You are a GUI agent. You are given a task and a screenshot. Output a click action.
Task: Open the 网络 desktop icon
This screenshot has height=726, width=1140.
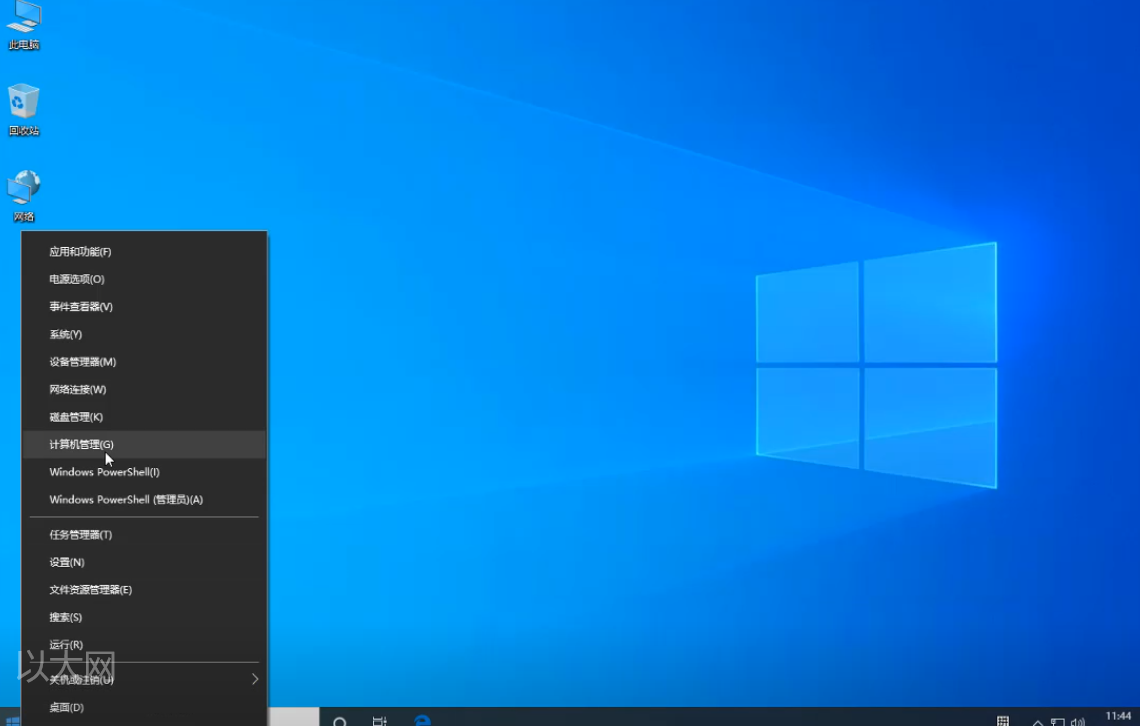pyautogui.click(x=23, y=190)
